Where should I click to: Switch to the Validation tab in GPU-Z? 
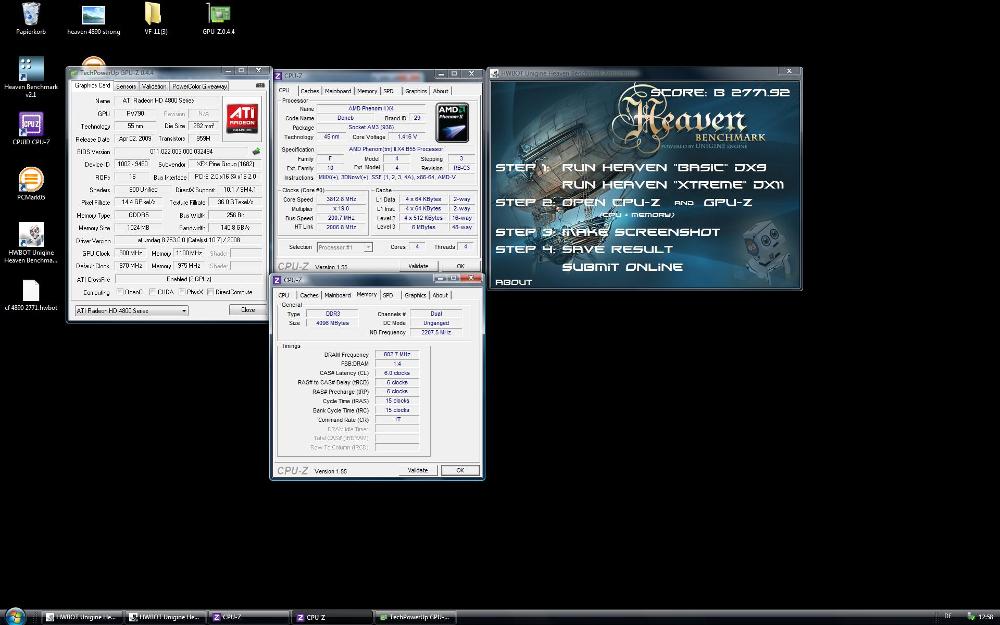(x=154, y=86)
